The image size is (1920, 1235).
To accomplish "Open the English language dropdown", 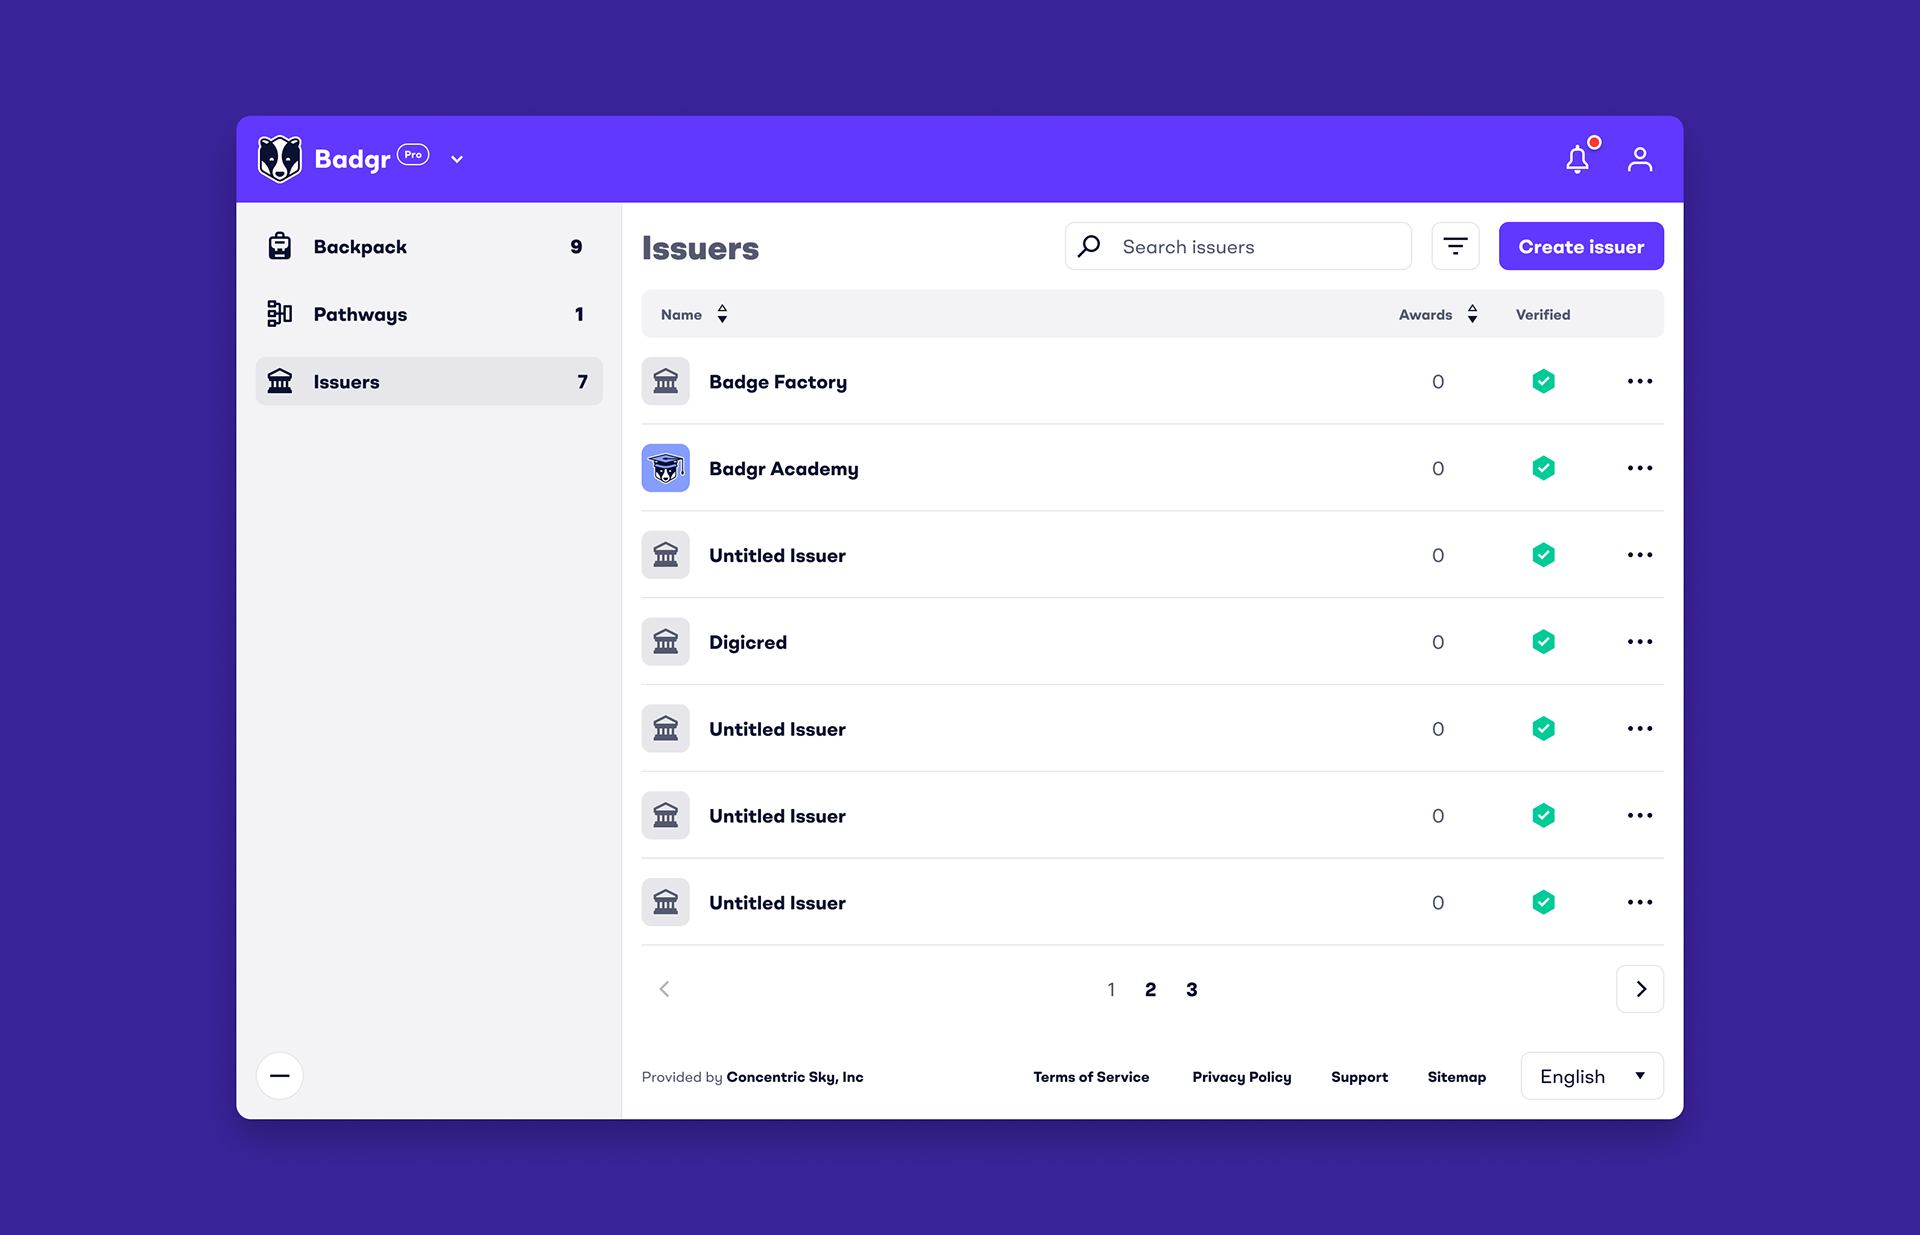I will pyautogui.click(x=1591, y=1076).
